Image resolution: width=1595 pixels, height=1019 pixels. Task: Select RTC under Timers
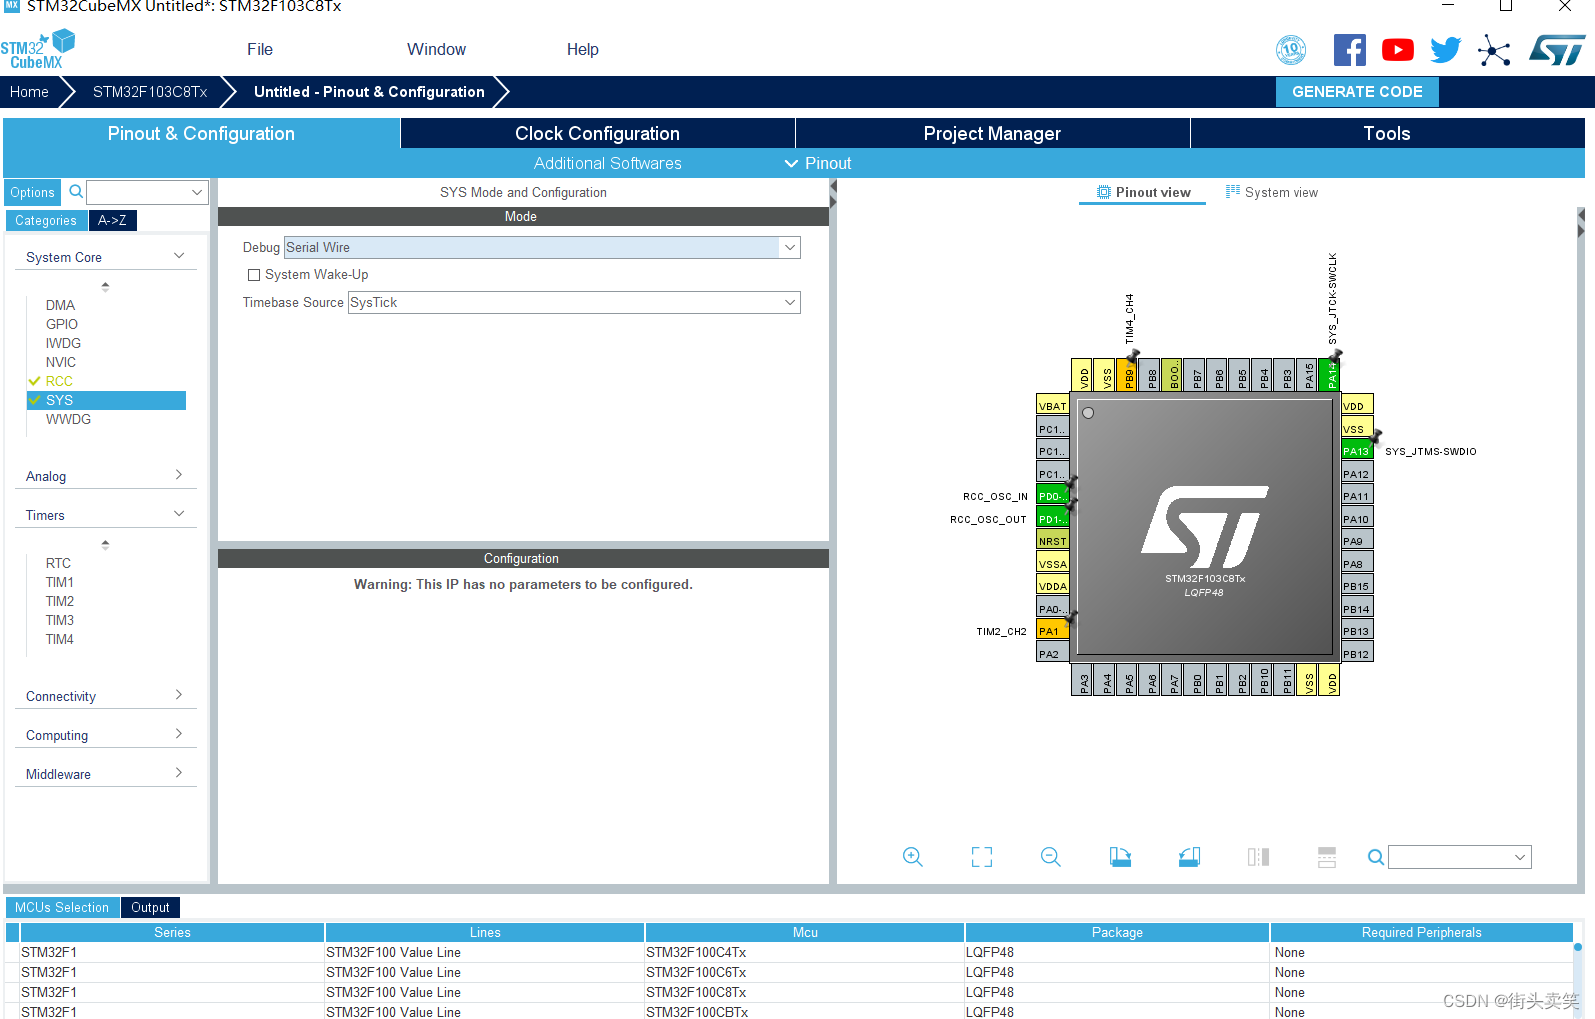pyautogui.click(x=58, y=563)
